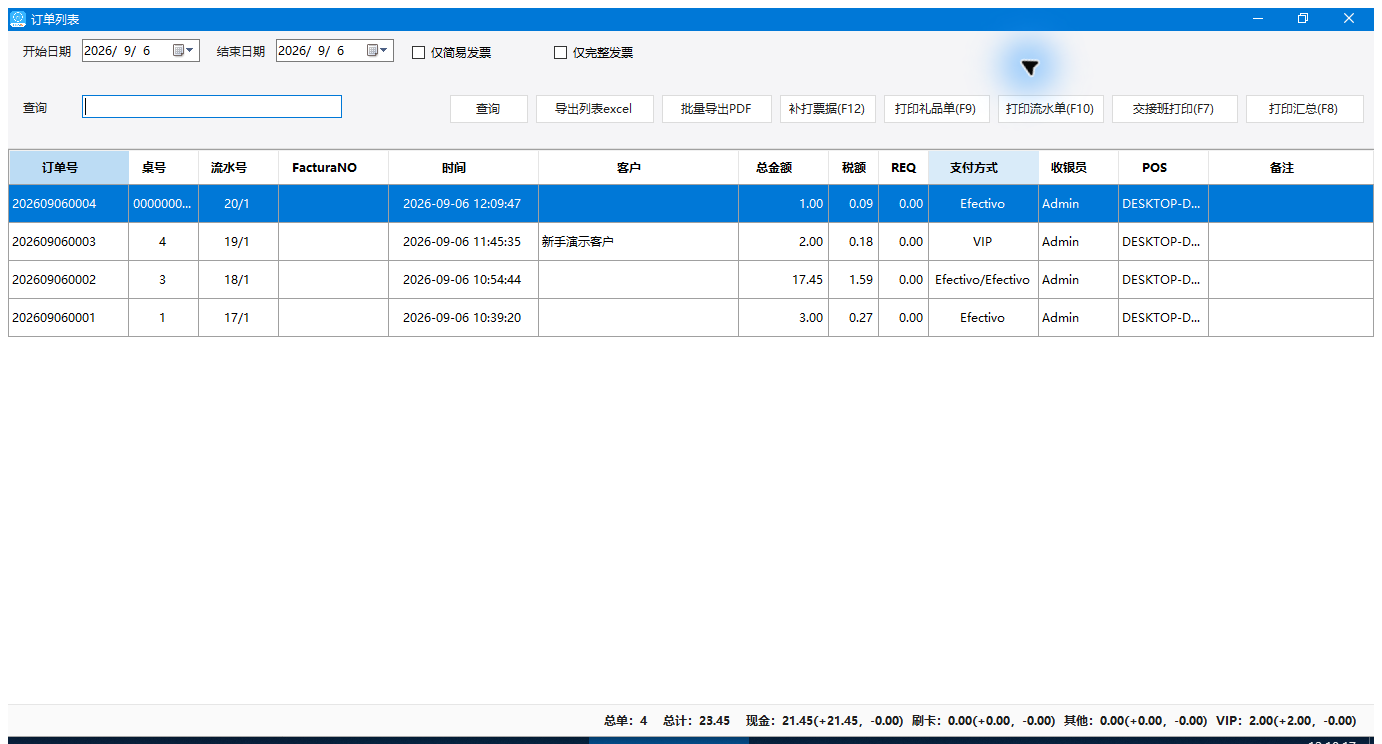Screen dimensions: 1382x744
Task: Print summary via 打印汇总(F8)
Action: click(1304, 109)
